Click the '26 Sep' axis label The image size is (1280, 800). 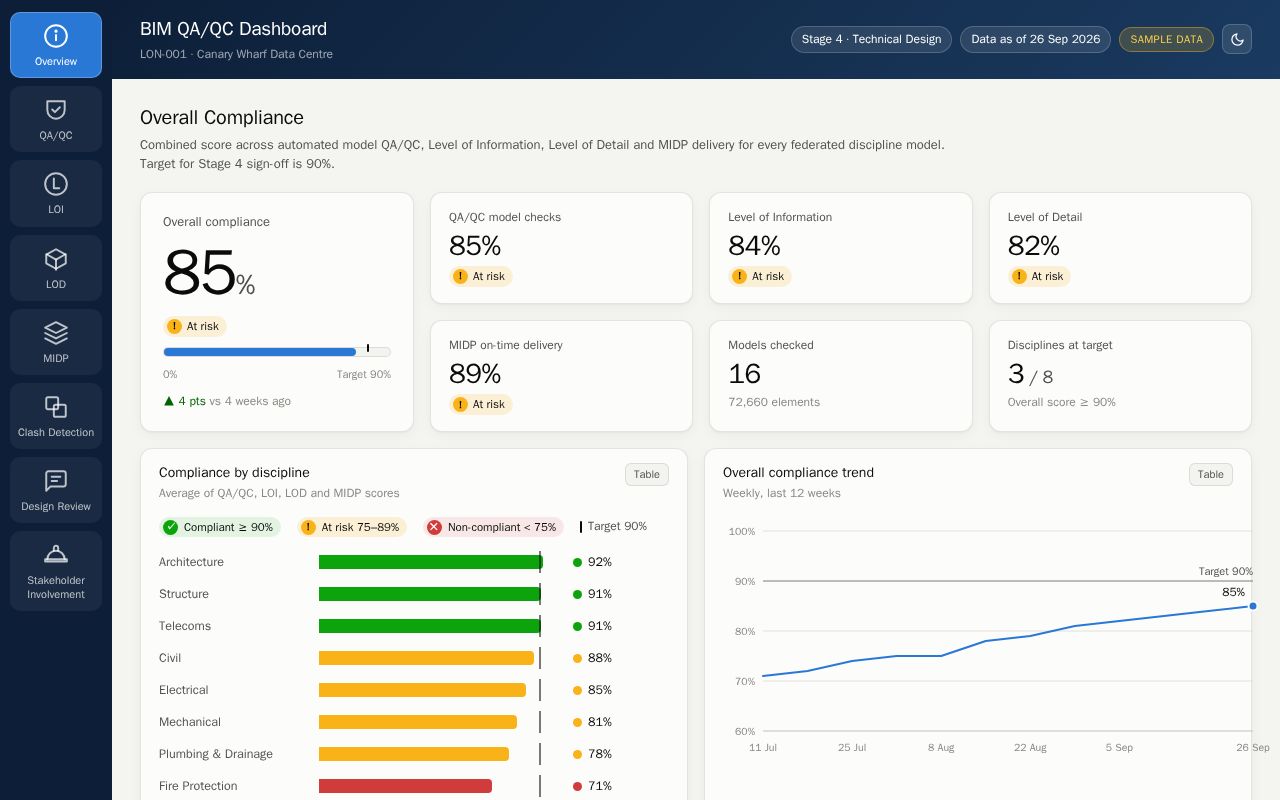[x=1252, y=747]
